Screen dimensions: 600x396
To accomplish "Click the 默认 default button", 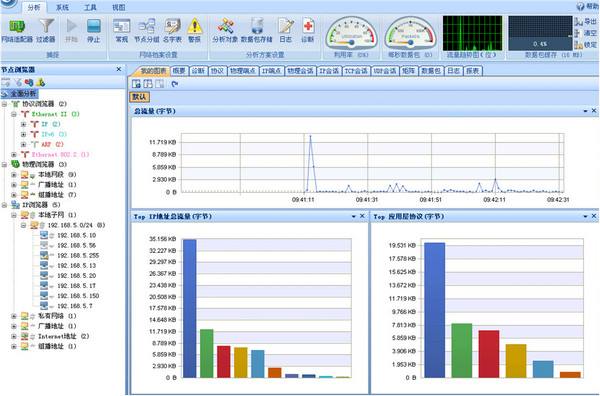I will tap(139, 97).
